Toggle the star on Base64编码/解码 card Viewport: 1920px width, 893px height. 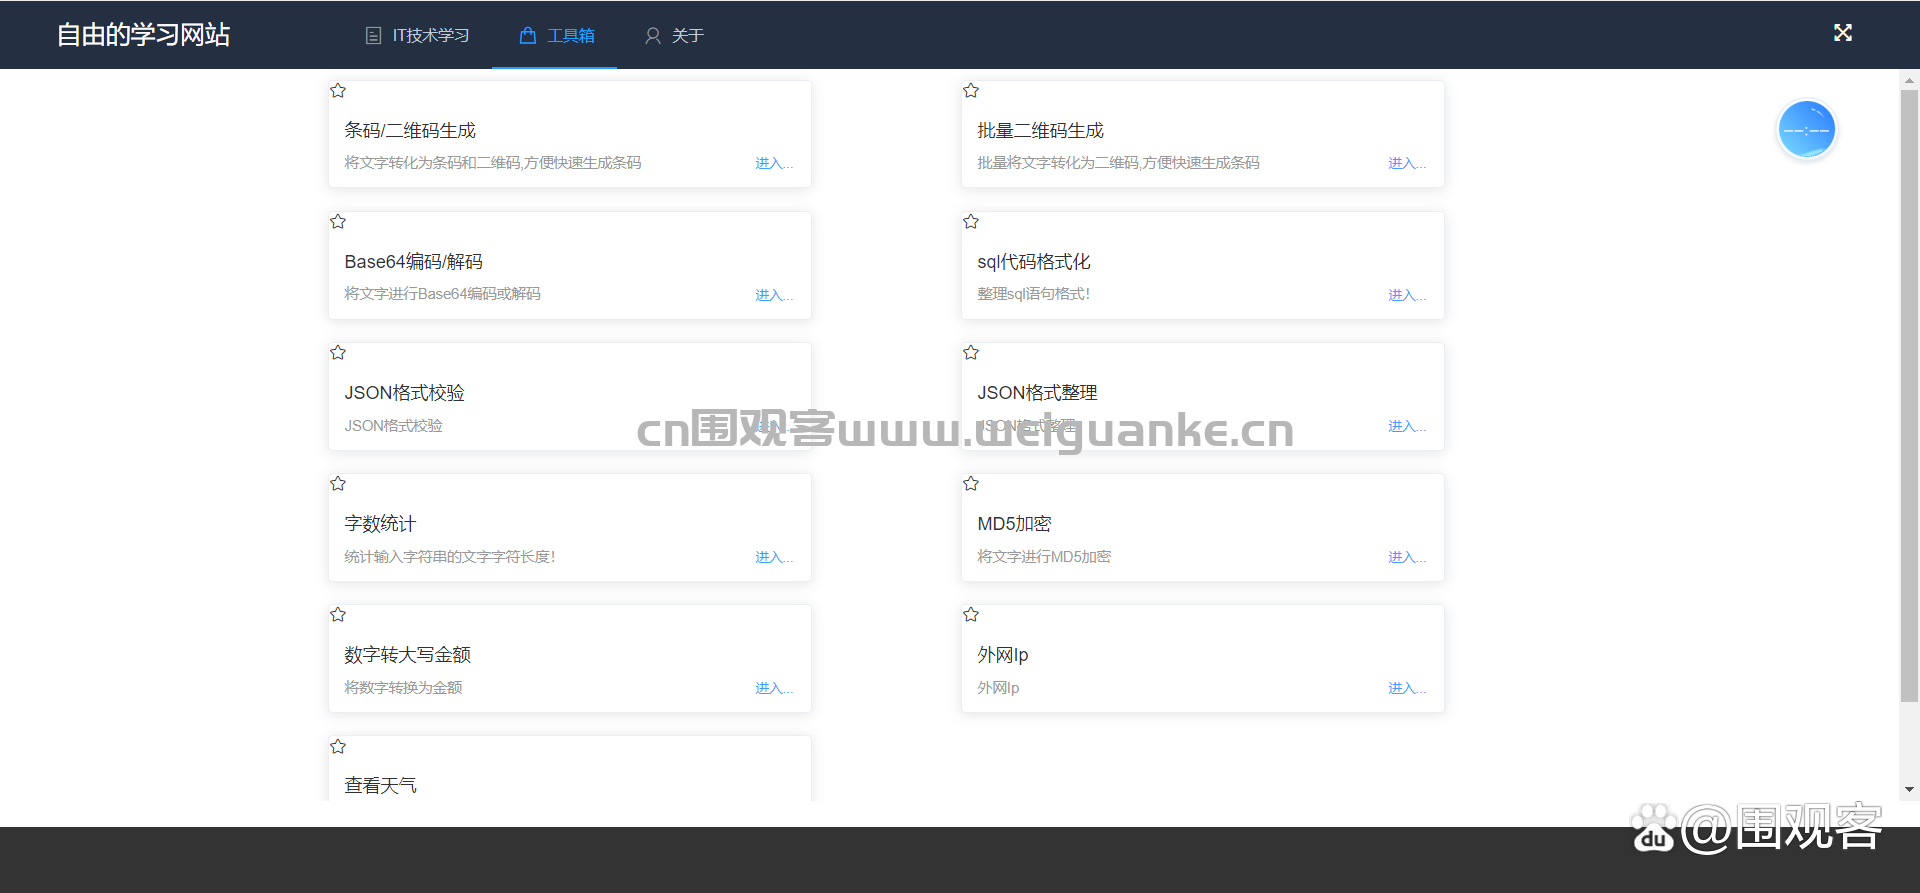click(338, 222)
